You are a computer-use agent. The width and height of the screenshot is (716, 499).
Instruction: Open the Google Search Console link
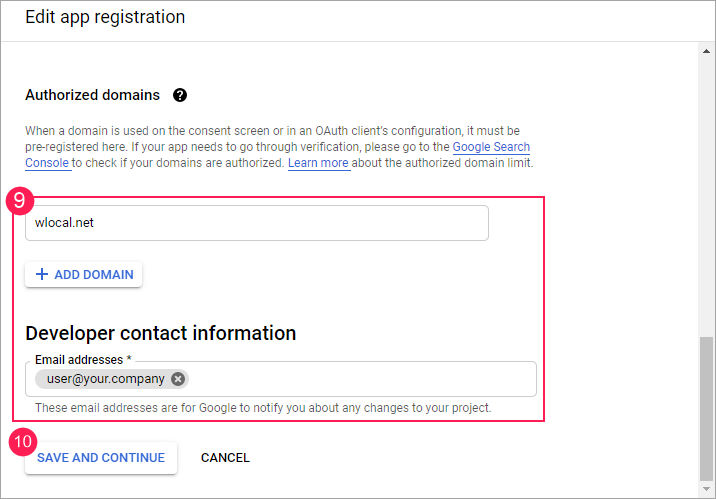coord(491,147)
